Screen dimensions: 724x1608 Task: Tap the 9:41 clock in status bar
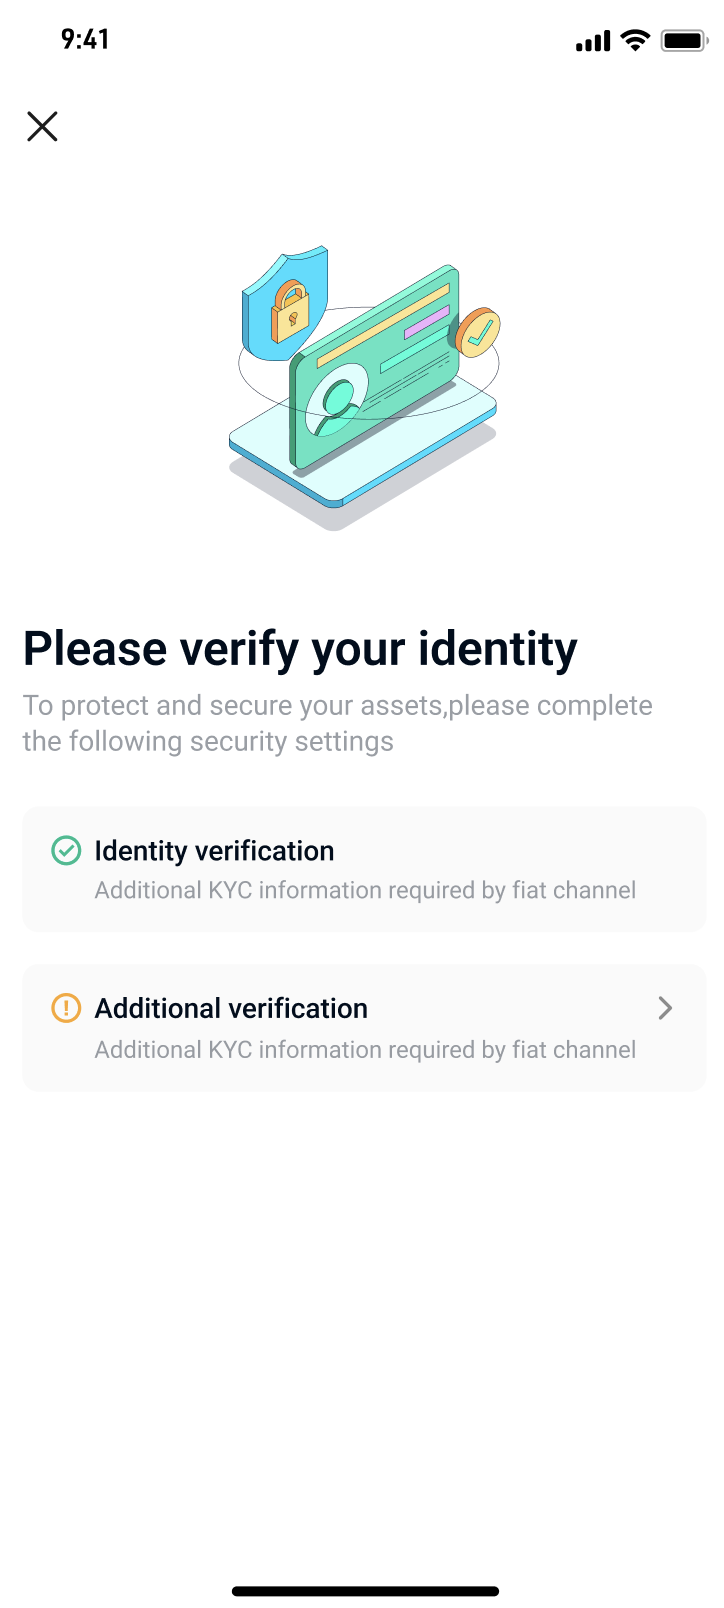point(85,39)
